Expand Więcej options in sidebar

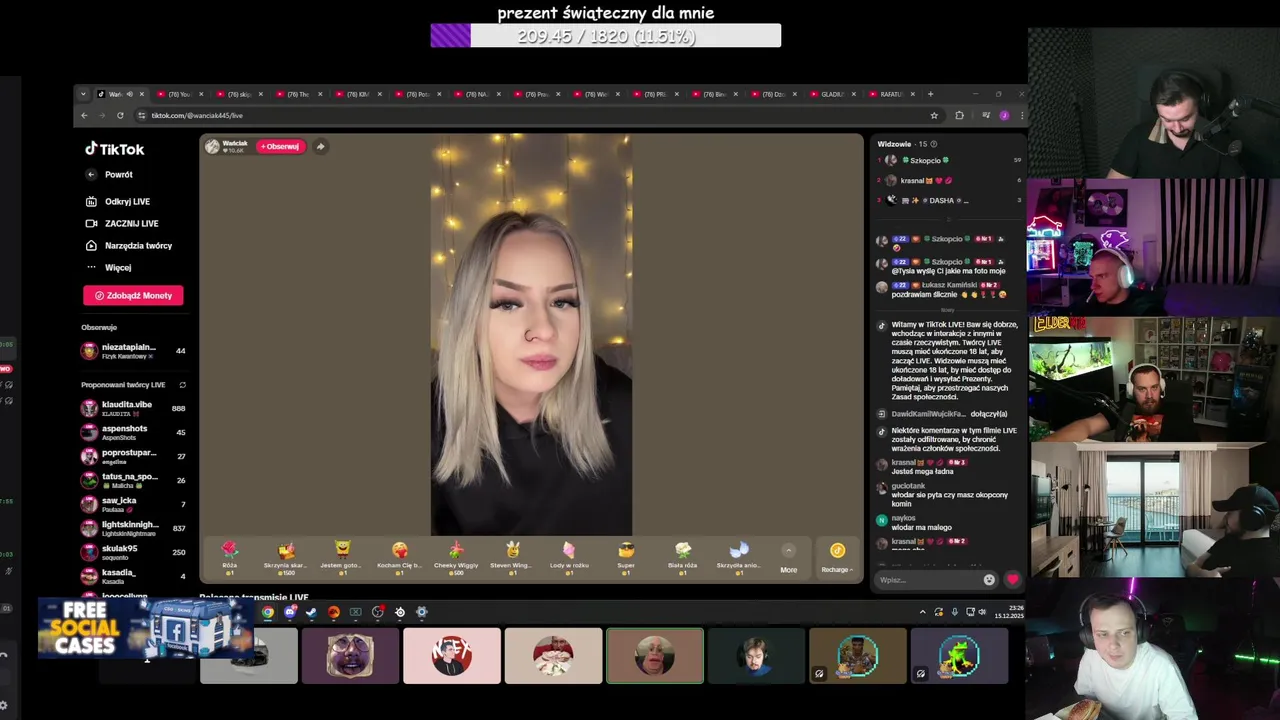click(109, 267)
